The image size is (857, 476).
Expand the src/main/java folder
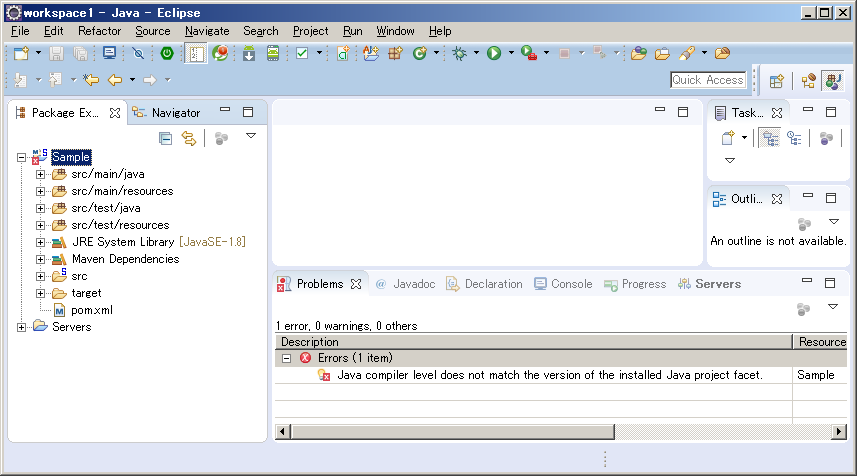pyautogui.click(x=40, y=174)
